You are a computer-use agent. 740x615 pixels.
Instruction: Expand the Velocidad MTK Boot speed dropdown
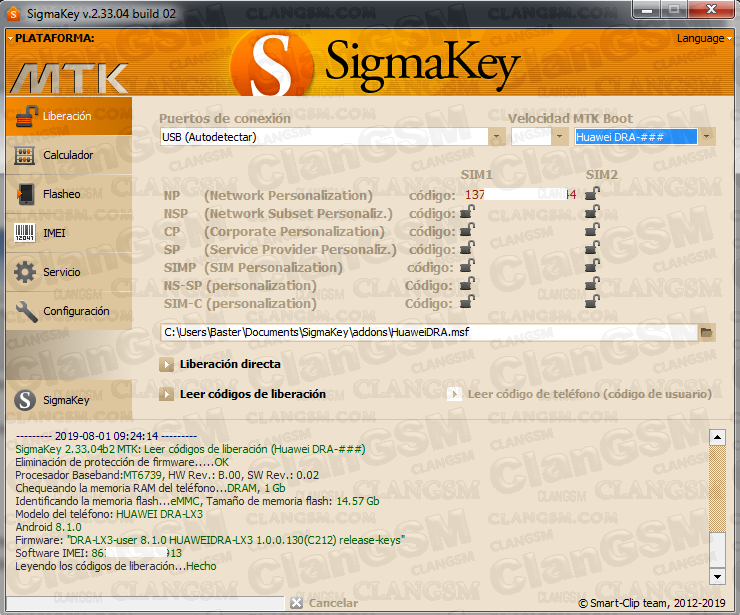(559, 137)
